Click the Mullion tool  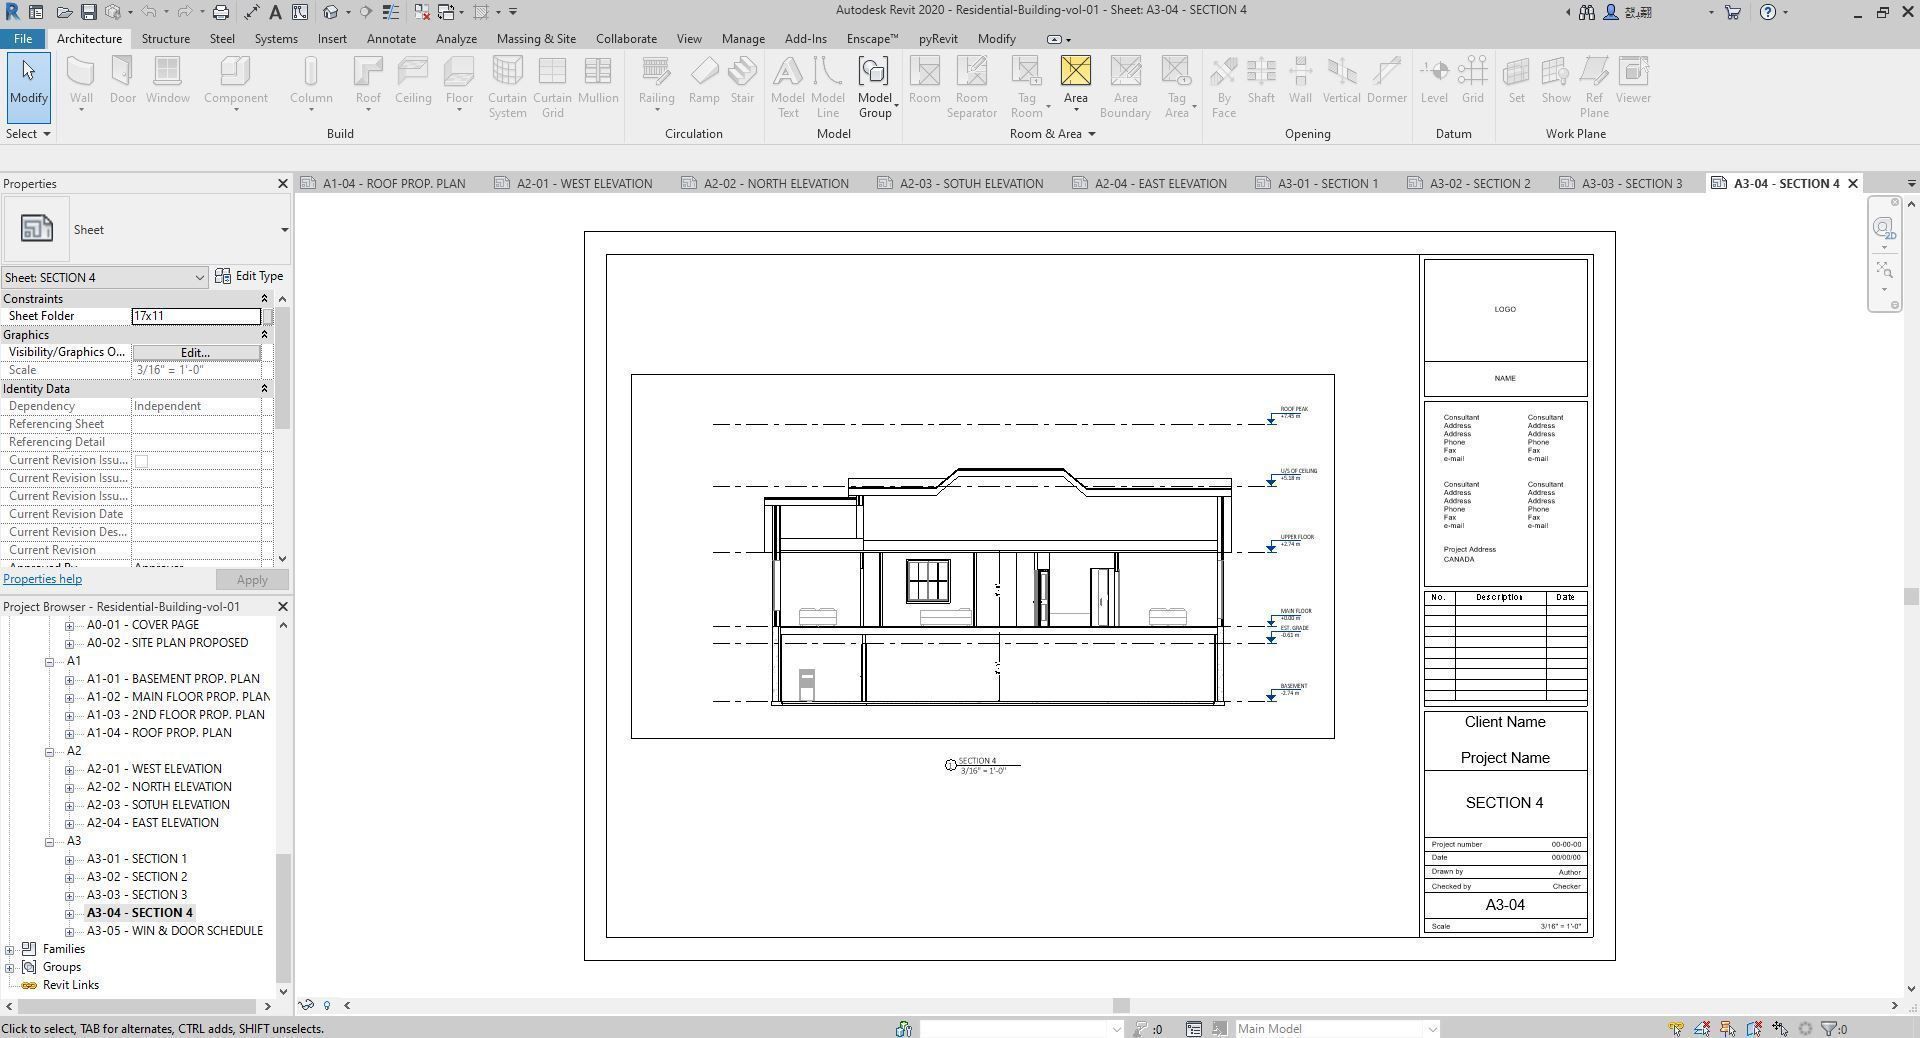point(598,80)
